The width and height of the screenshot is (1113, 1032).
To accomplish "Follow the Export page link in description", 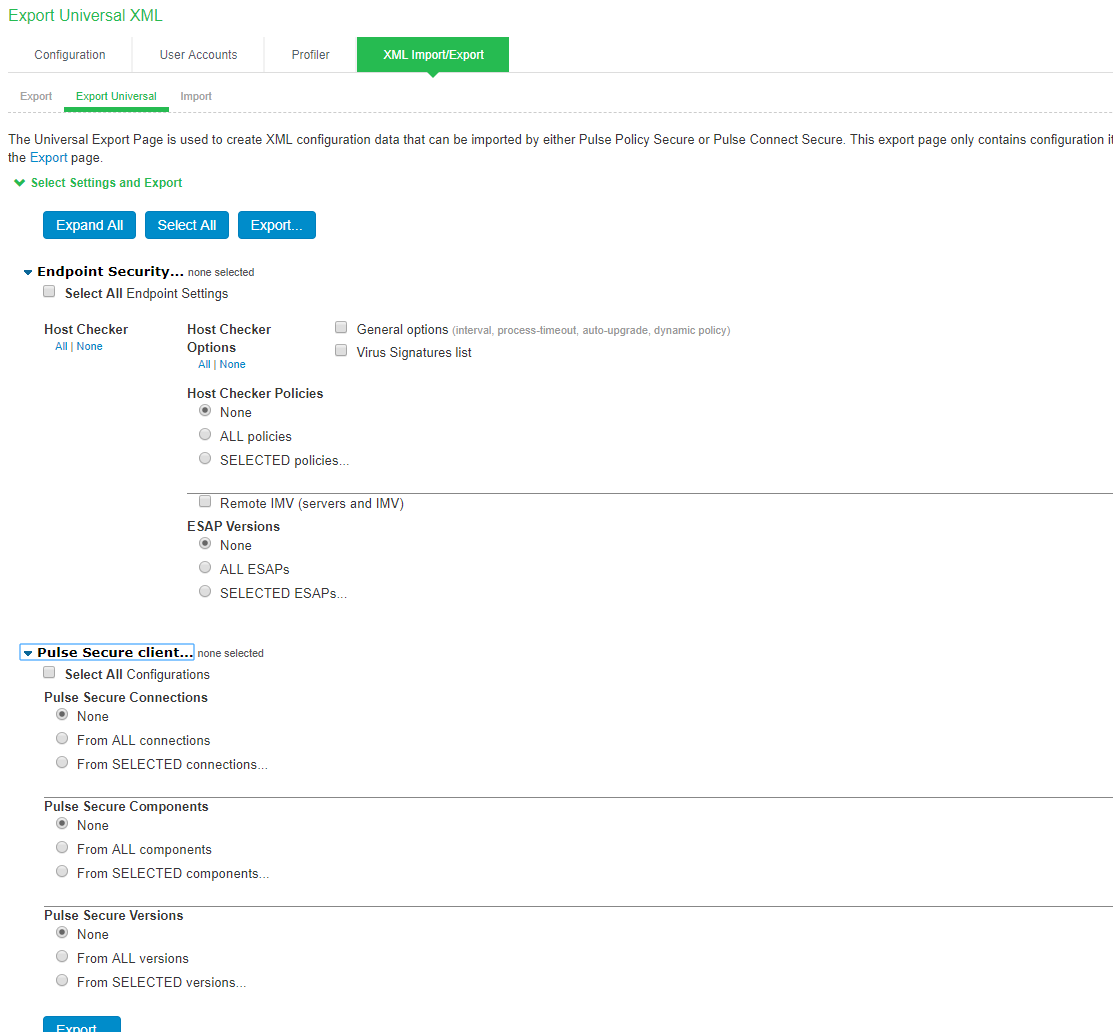I will pos(48,158).
